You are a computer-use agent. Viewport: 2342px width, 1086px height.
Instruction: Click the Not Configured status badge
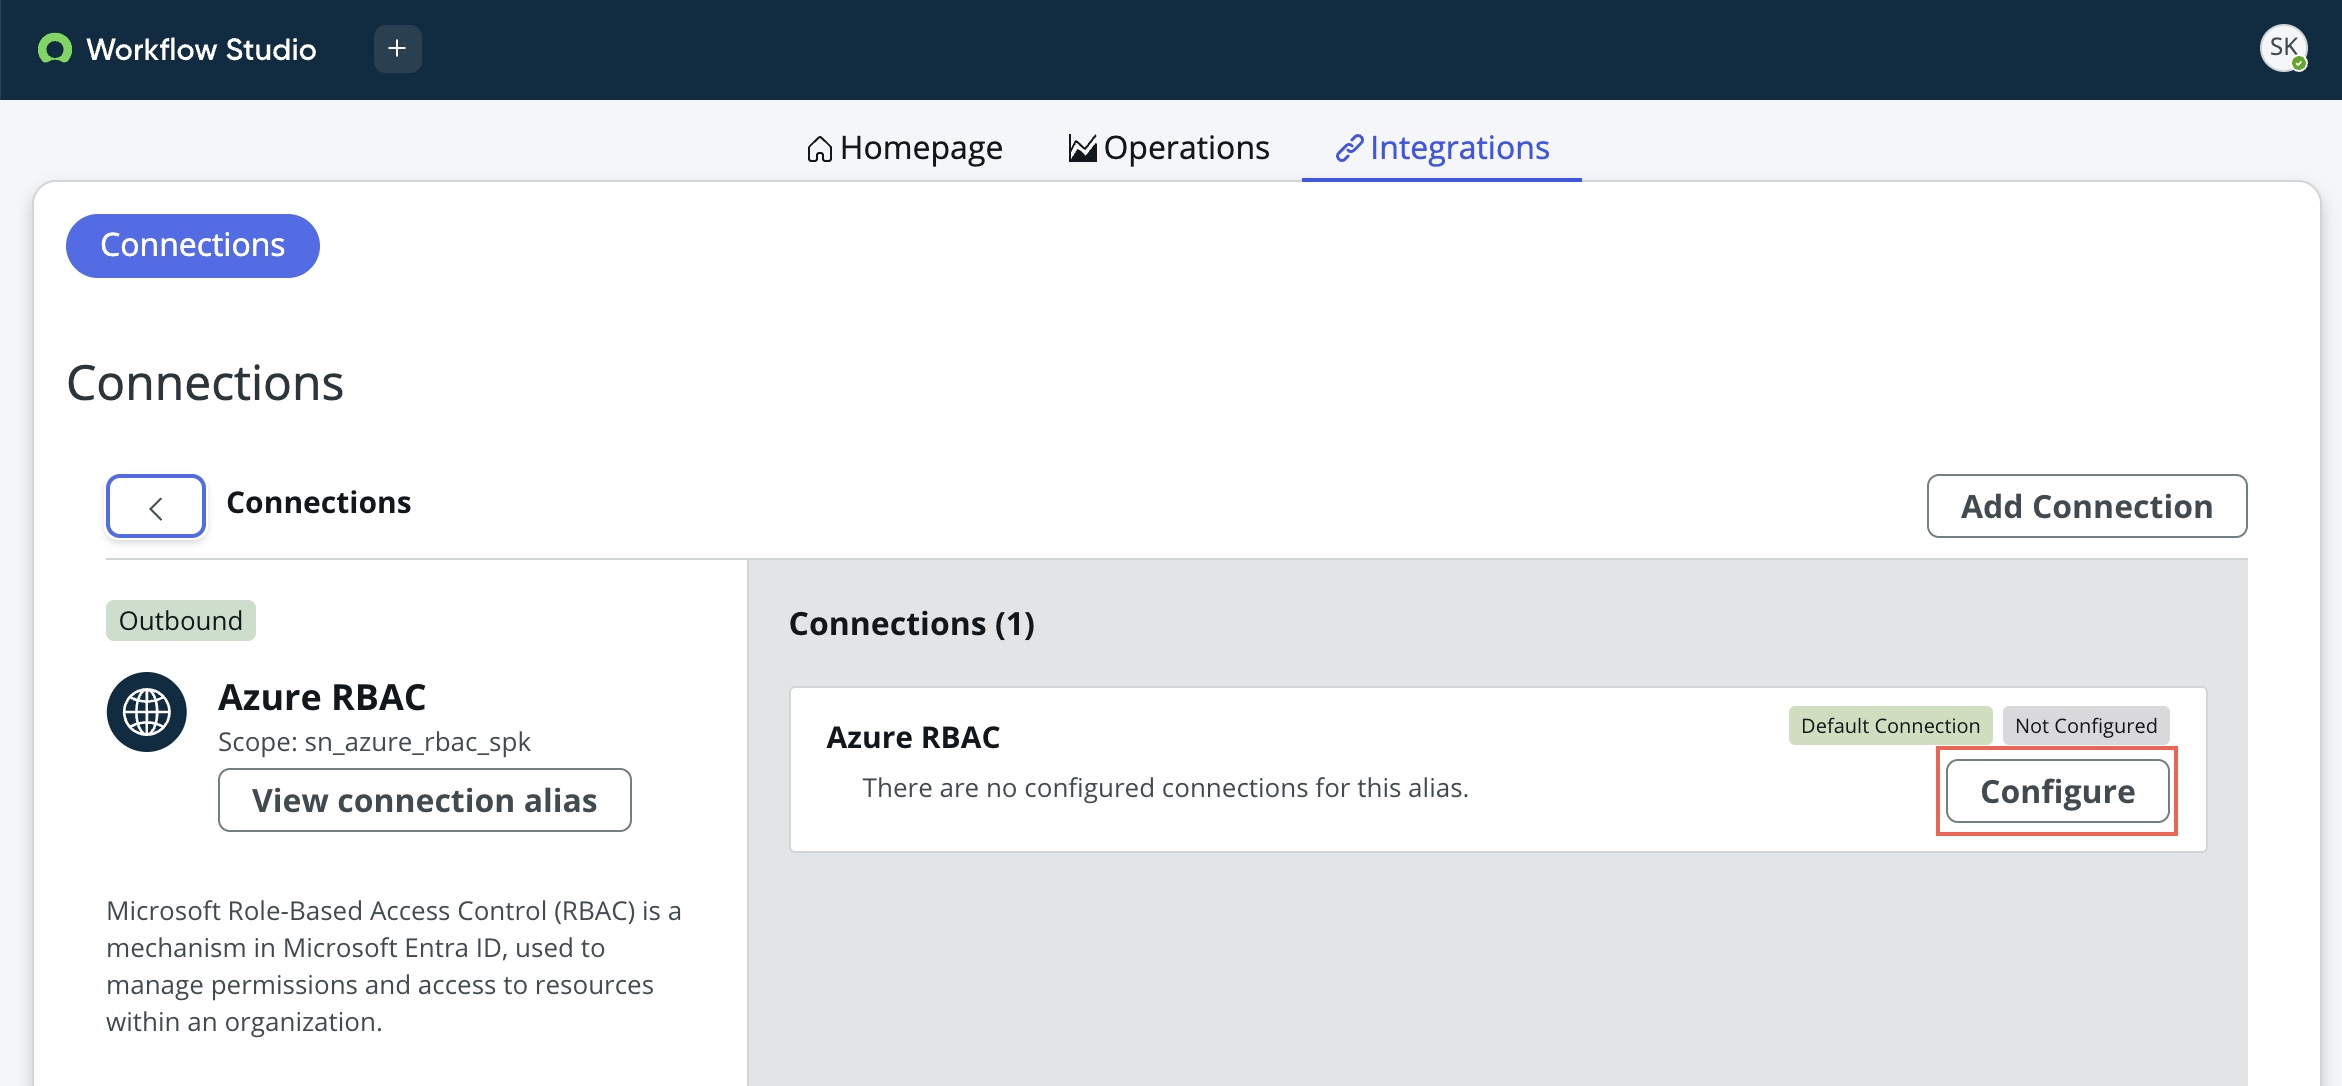point(2086,726)
